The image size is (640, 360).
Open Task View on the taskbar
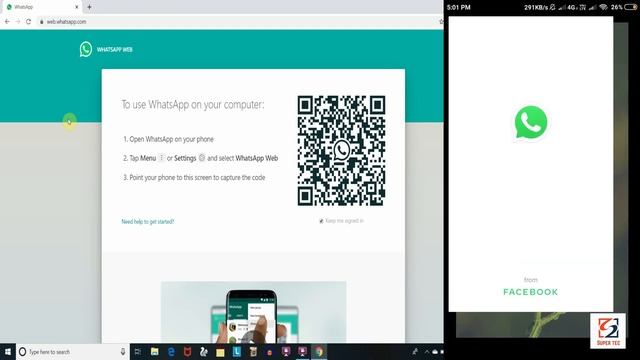[x=138, y=352]
